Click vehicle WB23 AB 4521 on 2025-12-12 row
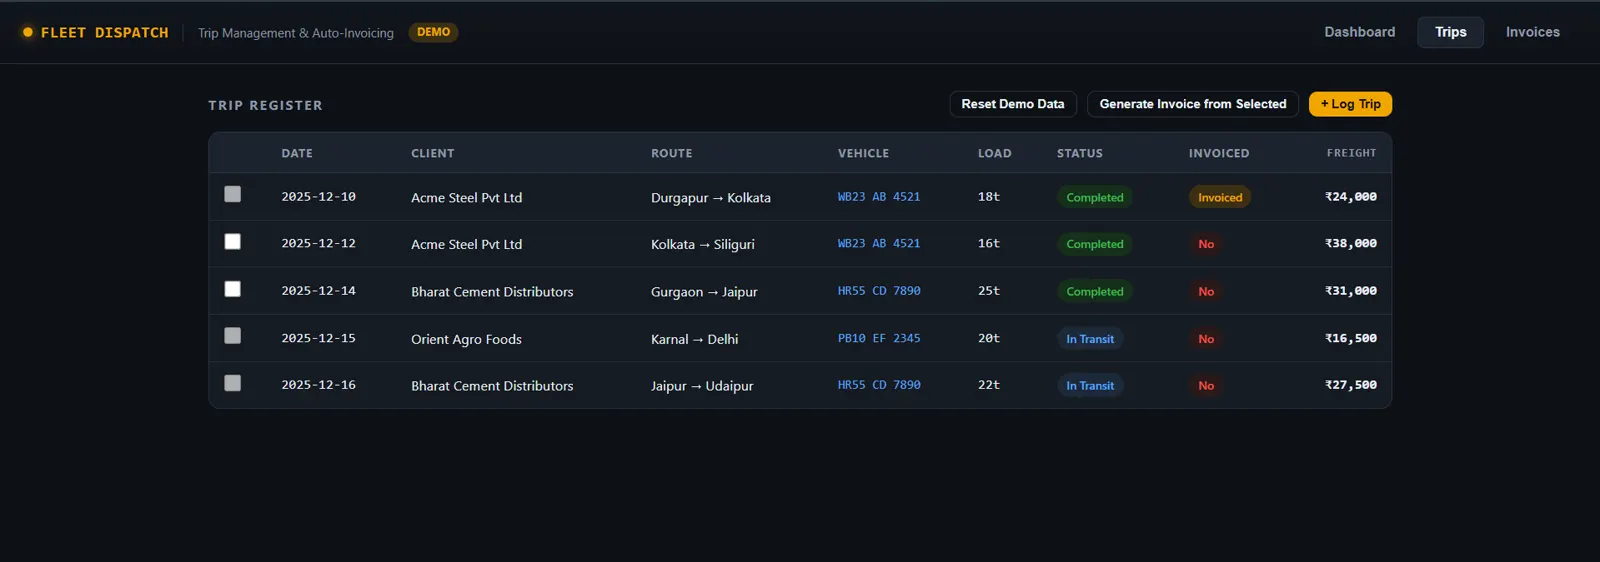Viewport: 1600px width, 562px height. click(879, 243)
